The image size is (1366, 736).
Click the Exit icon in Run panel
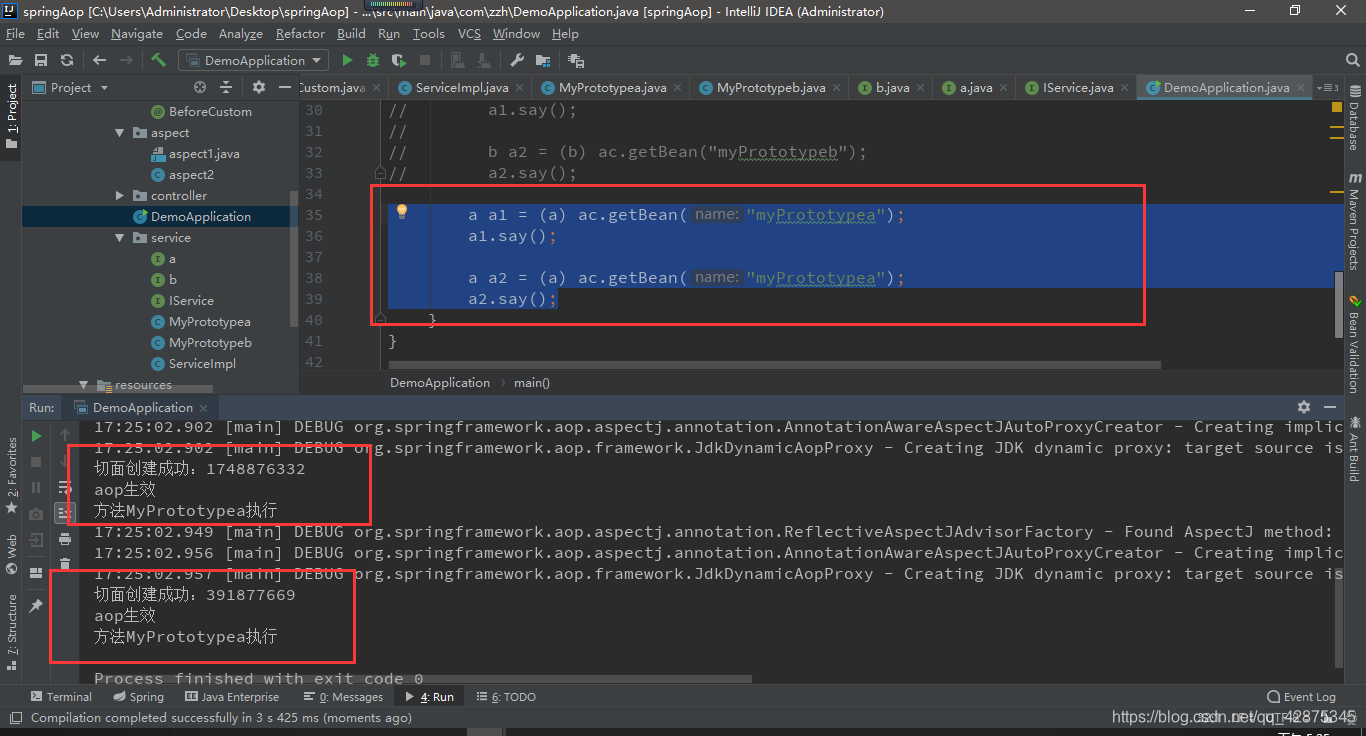37,540
